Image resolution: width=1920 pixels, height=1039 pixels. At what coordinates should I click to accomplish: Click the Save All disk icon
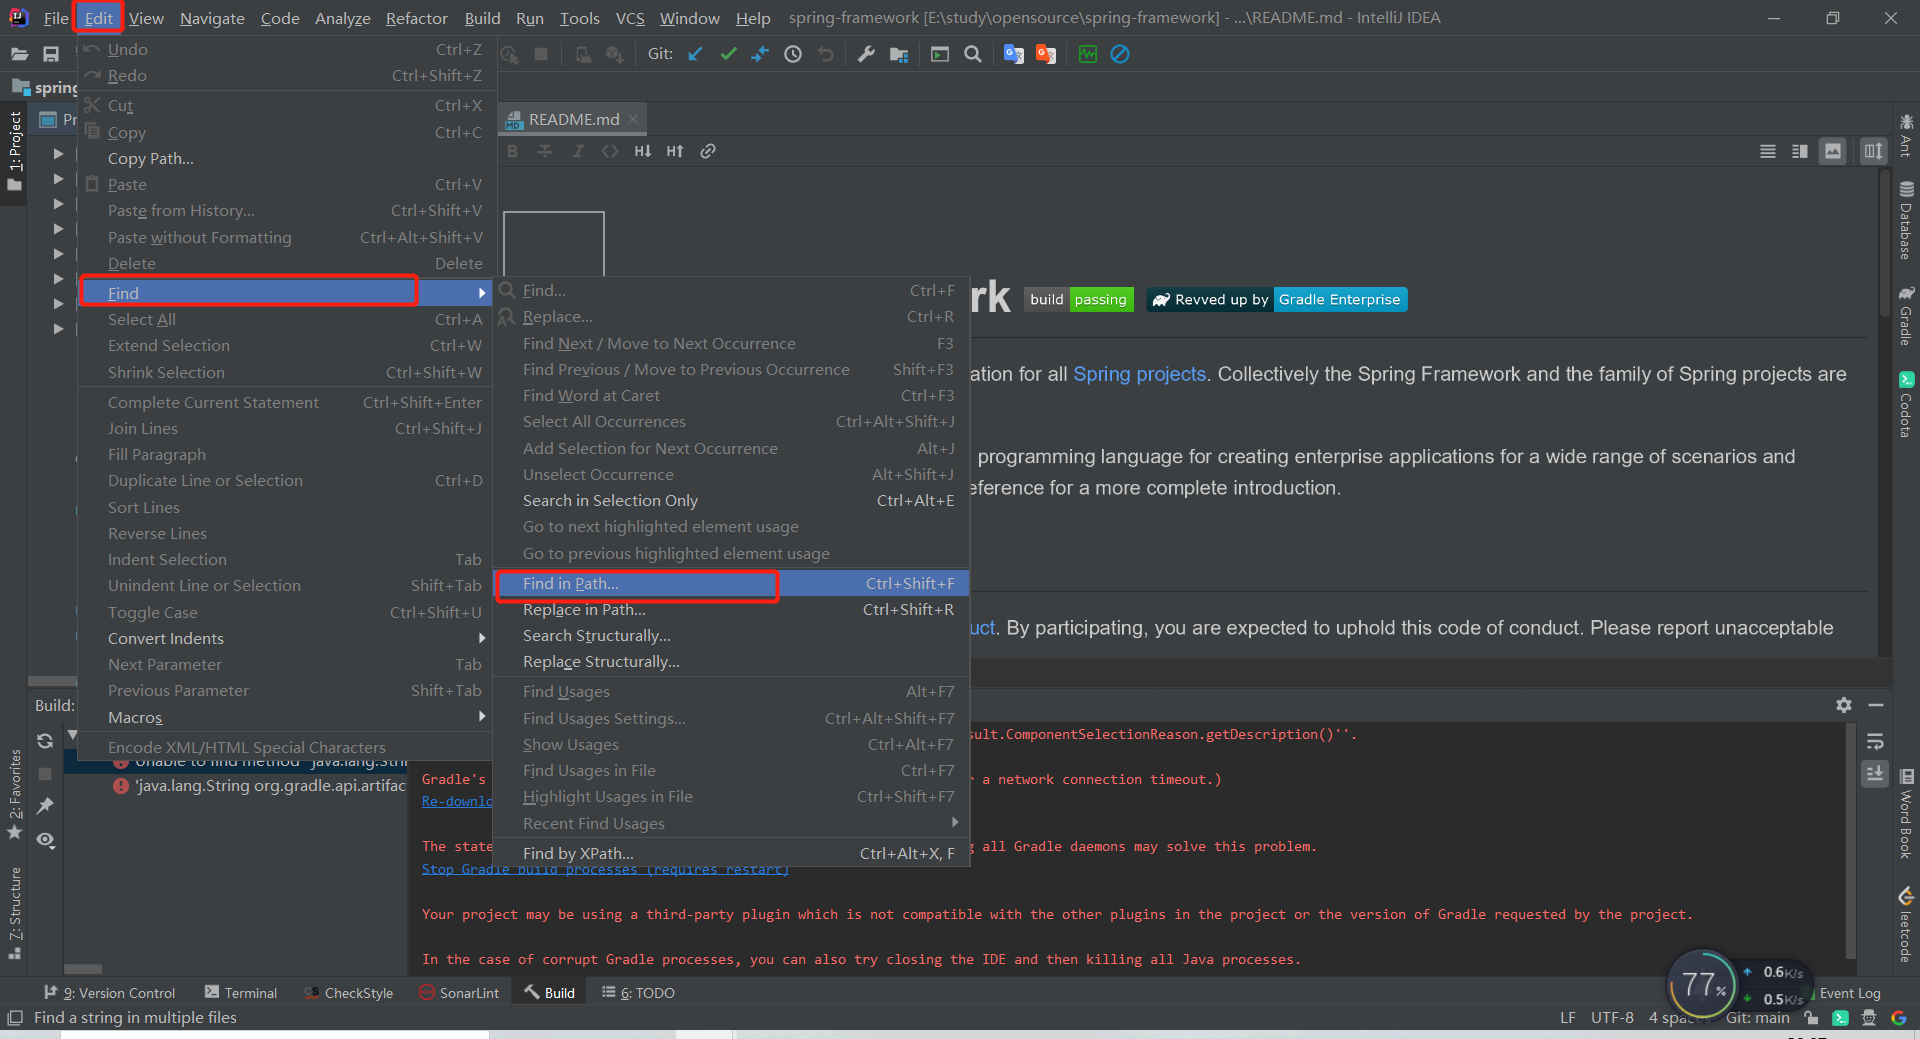click(51, 54)
